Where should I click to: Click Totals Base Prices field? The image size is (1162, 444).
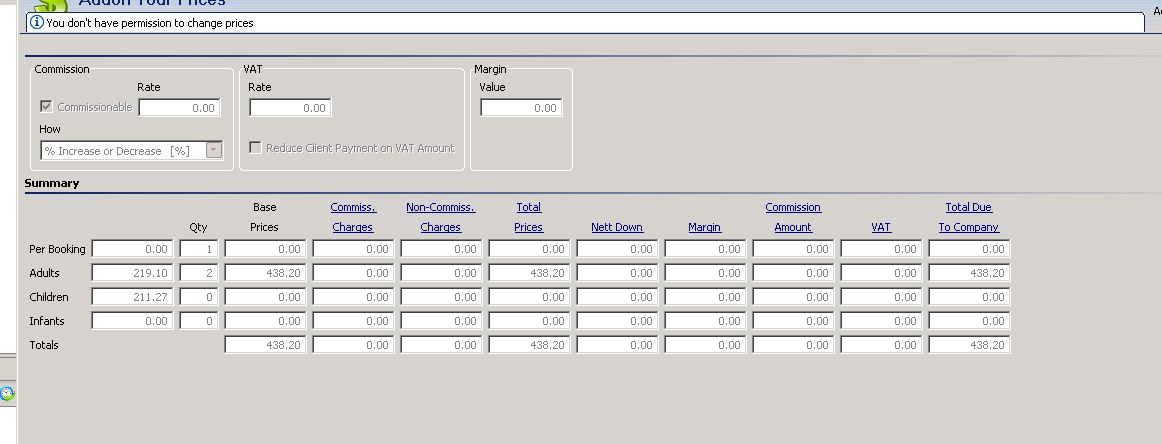(x=265, y=345)
